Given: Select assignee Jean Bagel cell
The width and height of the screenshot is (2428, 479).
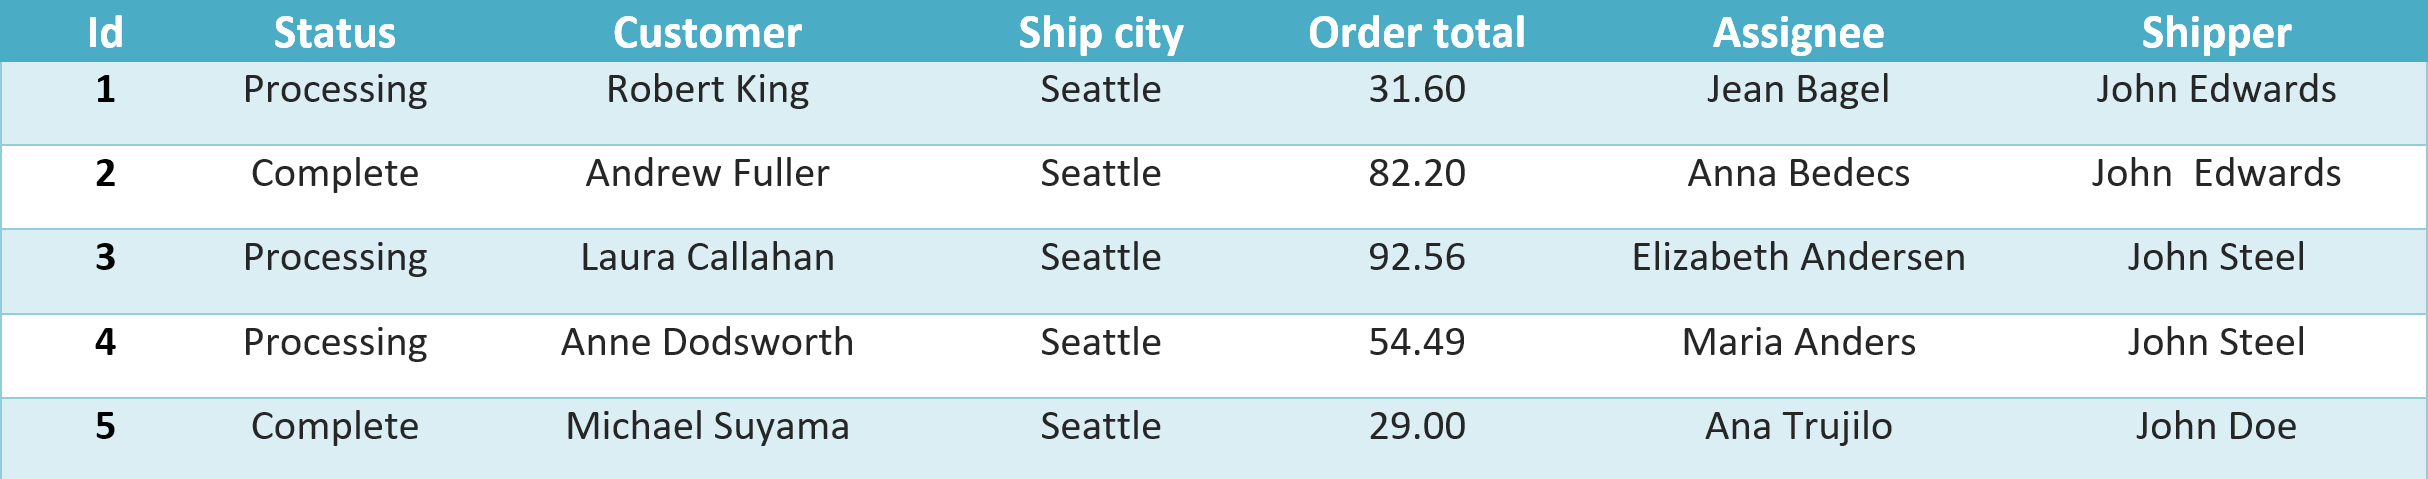Looking at the screenshot, I should coord(1798,90).
